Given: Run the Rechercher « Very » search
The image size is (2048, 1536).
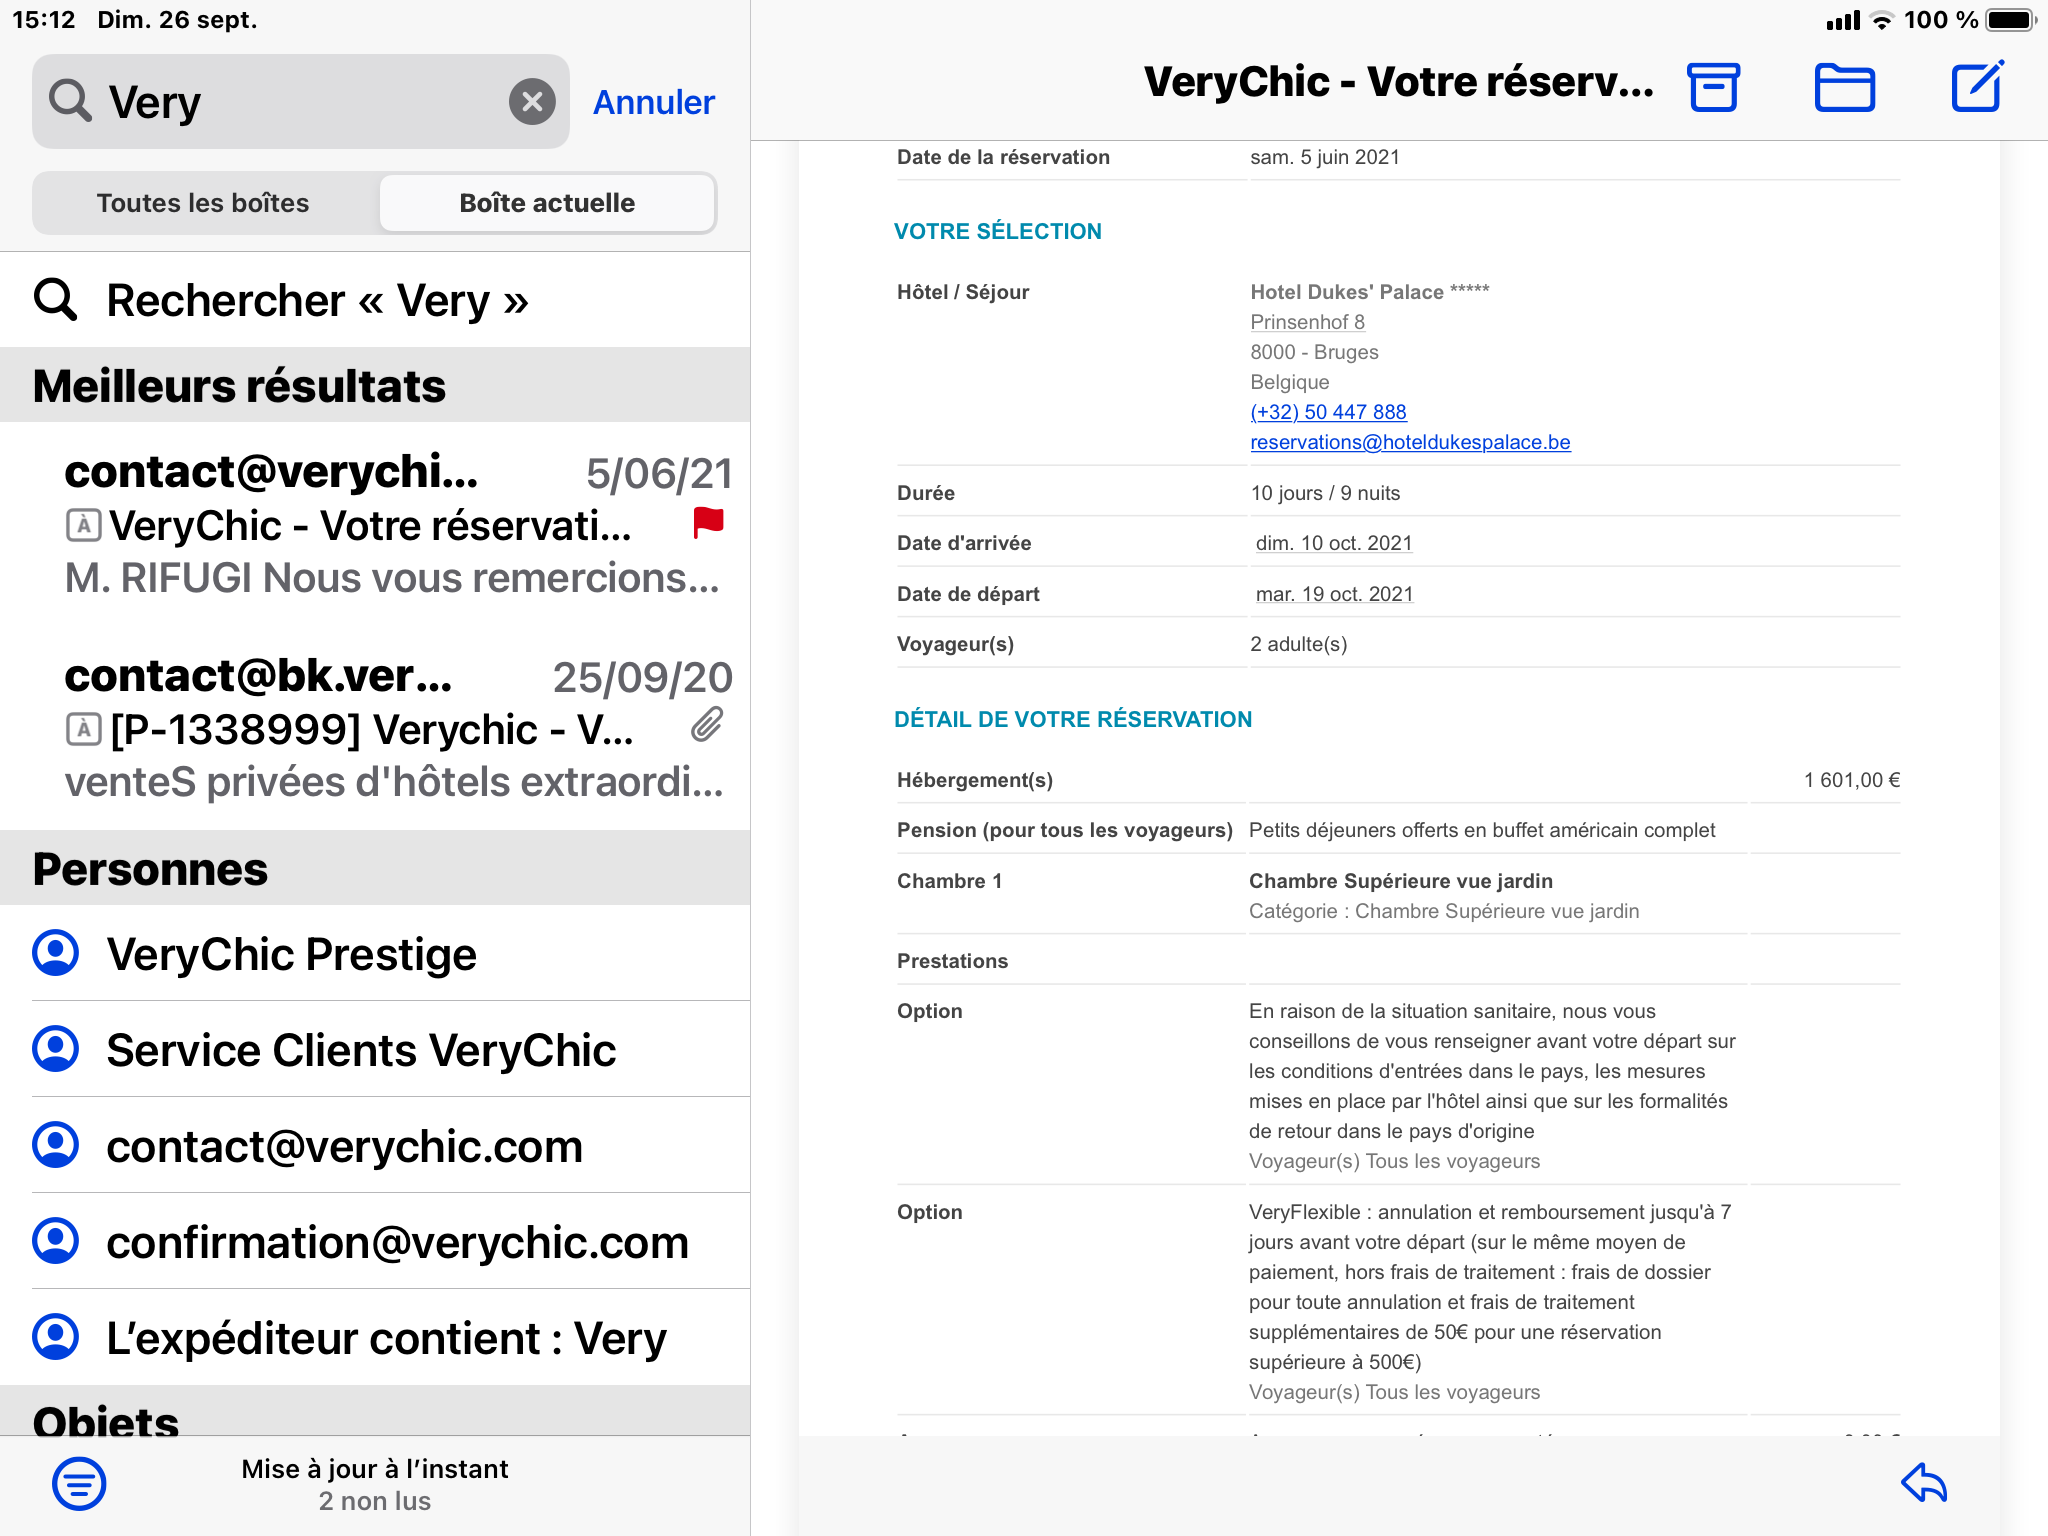Looking at the screenshot, I should tap(317, 300).
